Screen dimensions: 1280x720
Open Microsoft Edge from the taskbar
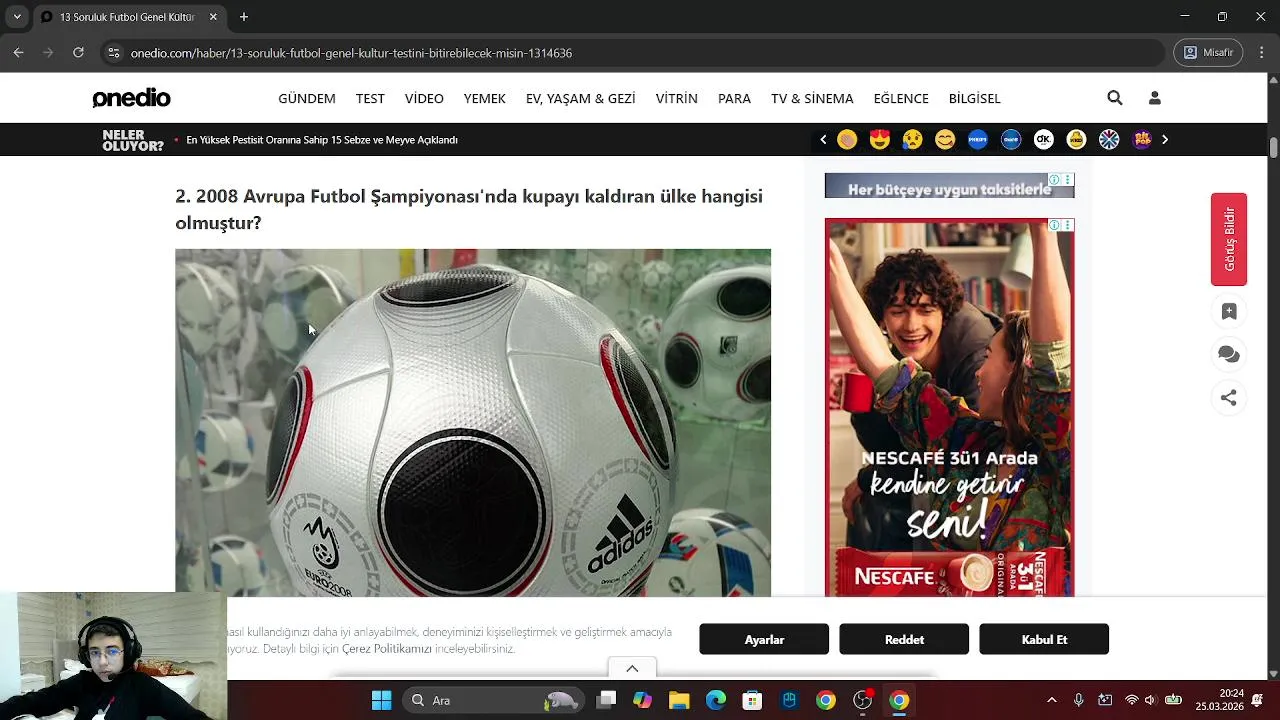click(x=716, y=700)
